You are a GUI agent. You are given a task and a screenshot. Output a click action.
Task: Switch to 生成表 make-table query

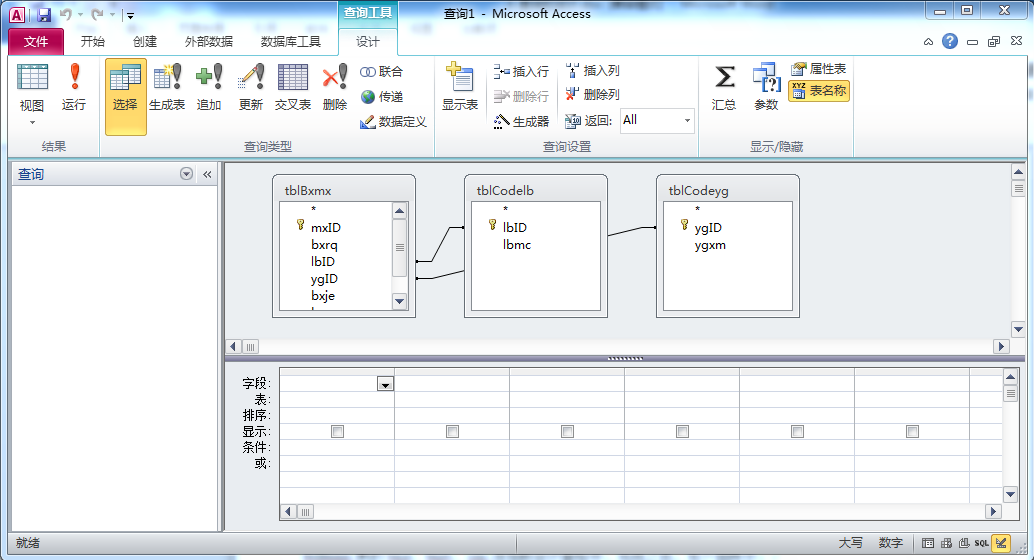[x=167, y=87]
